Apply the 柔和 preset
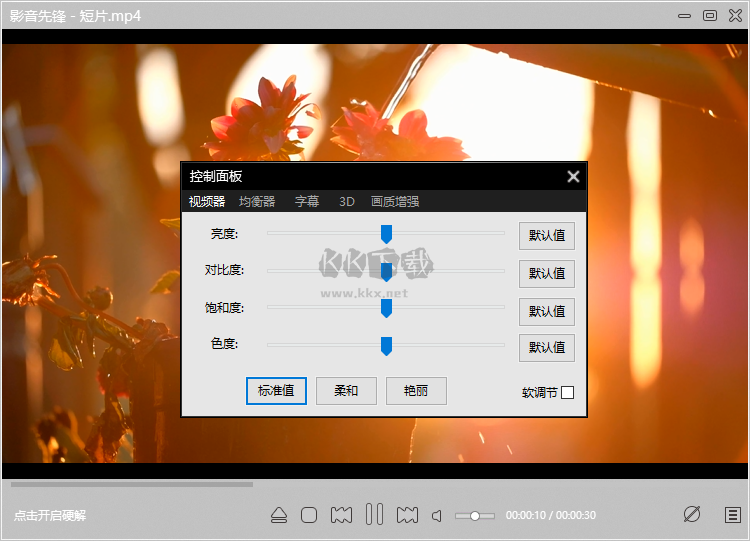The height and width of the screenshot is (541, 750). pos(346,391)
